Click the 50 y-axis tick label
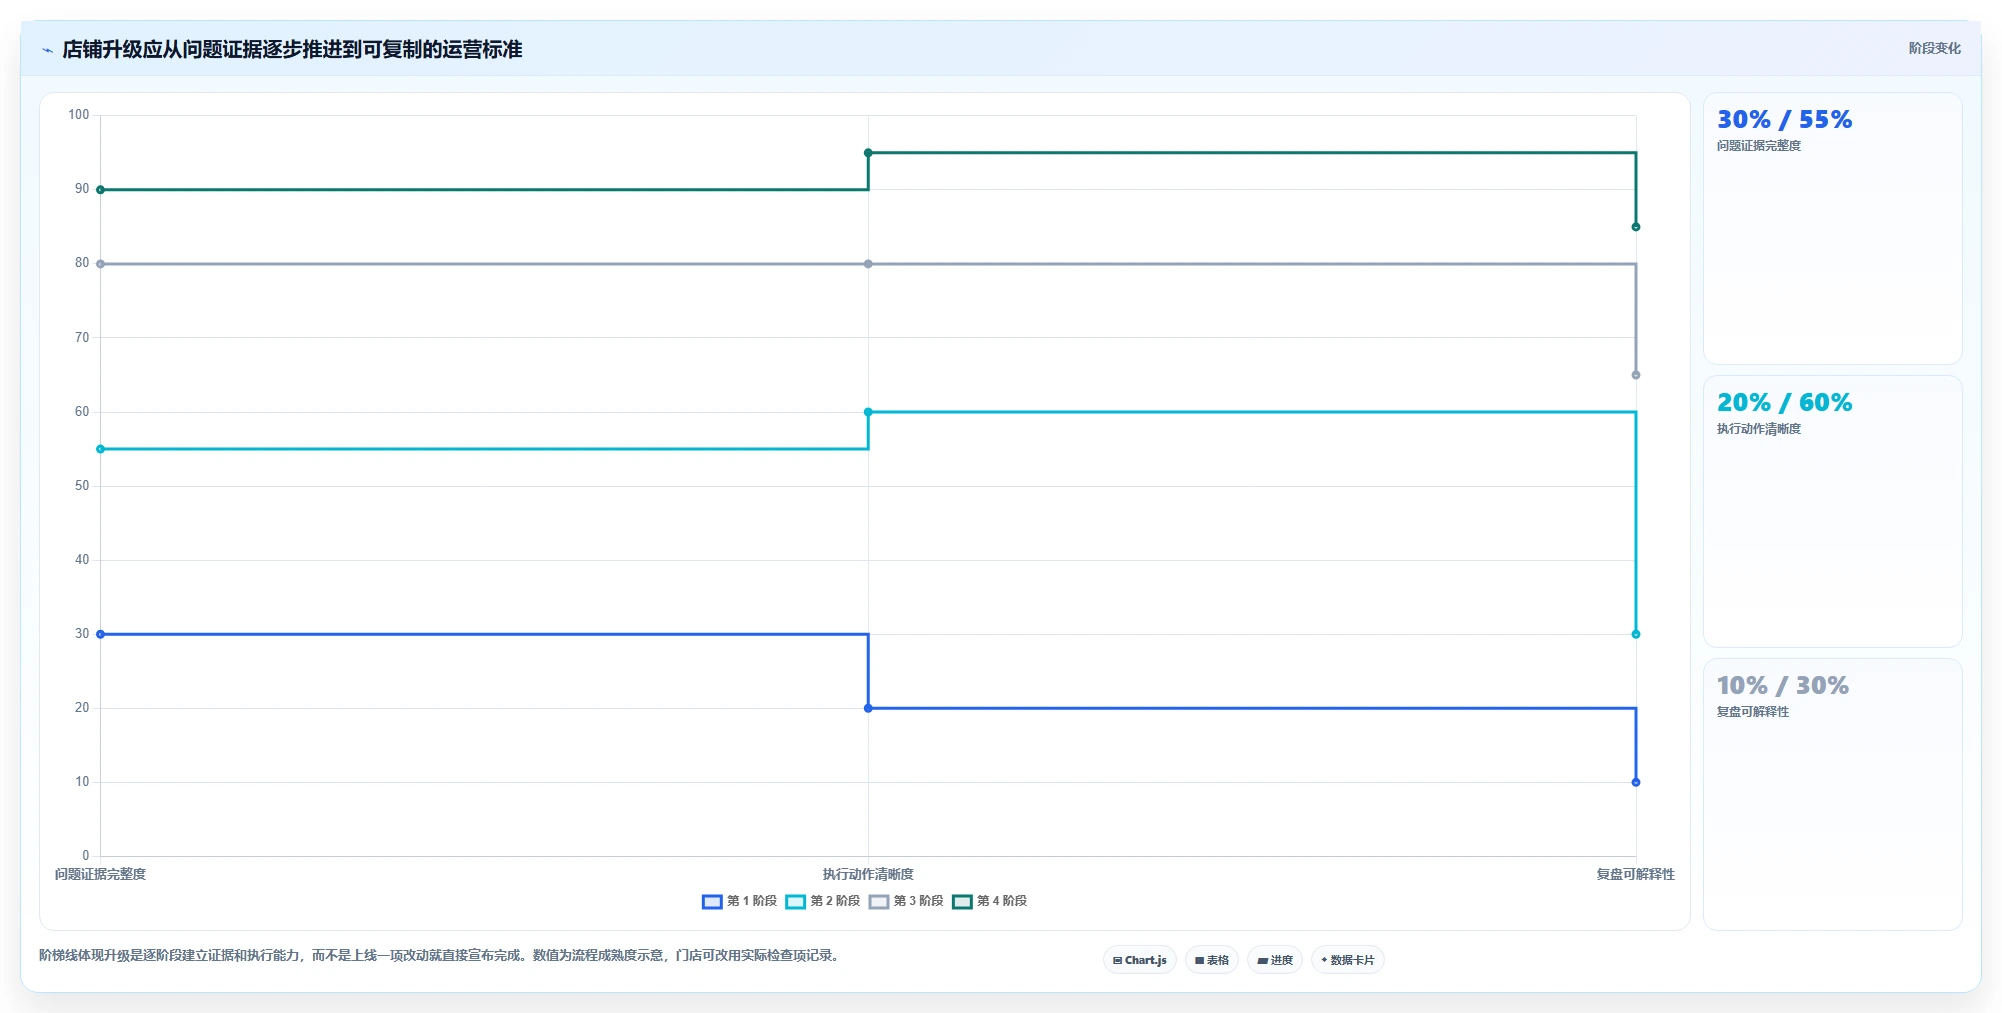The width and height of the screenshot is (2002, 1013). pos(82,486)
